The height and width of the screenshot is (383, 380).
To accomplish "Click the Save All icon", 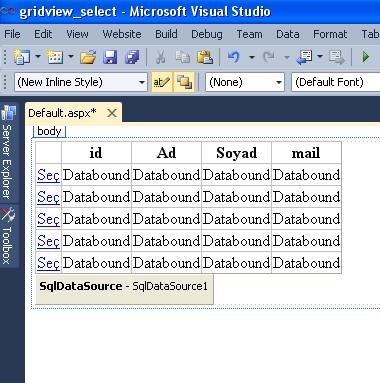I will click(132, 57).
